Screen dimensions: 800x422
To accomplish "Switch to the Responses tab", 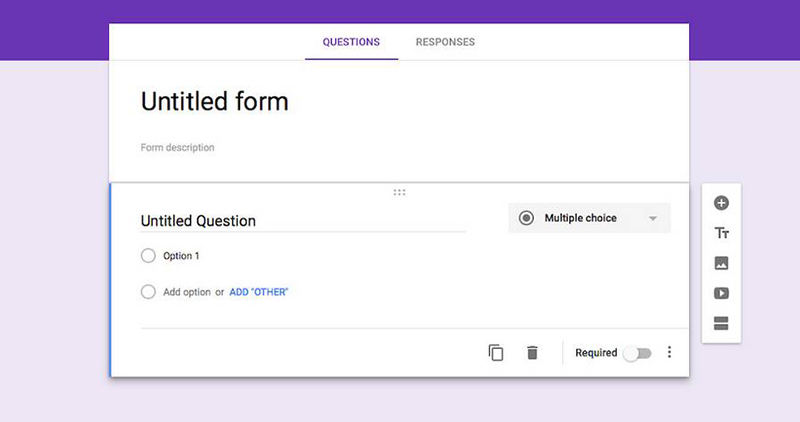I will click(445, 42).
